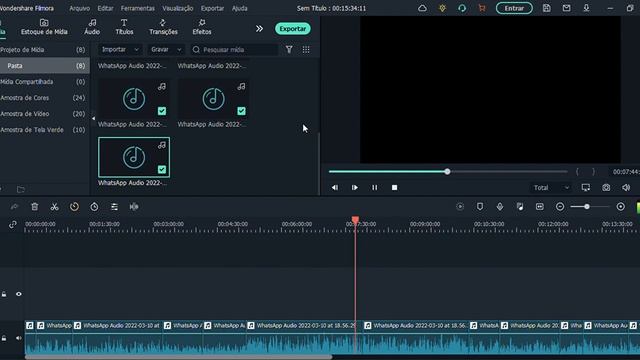Image resolution: width=640 pixels, height=360 pixels.
Task: Click the preview progress slider handle
Action: click(447, 171)
